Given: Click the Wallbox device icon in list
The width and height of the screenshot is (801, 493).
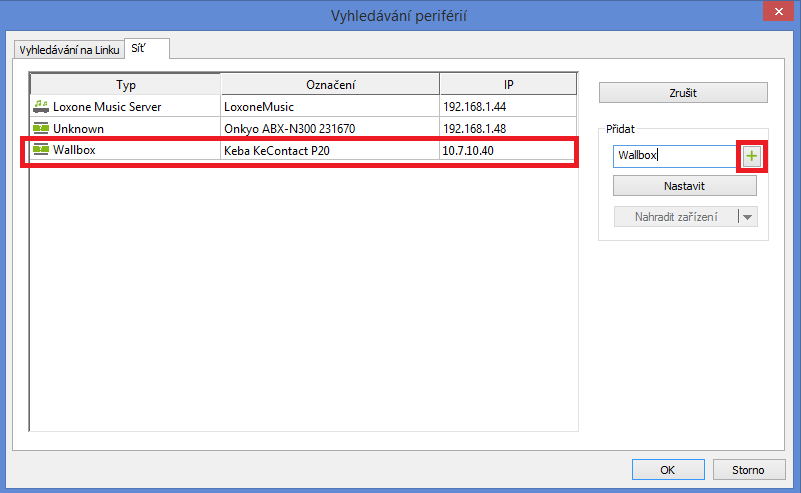Looking at the screenshot, I should (x=41, y=151).
